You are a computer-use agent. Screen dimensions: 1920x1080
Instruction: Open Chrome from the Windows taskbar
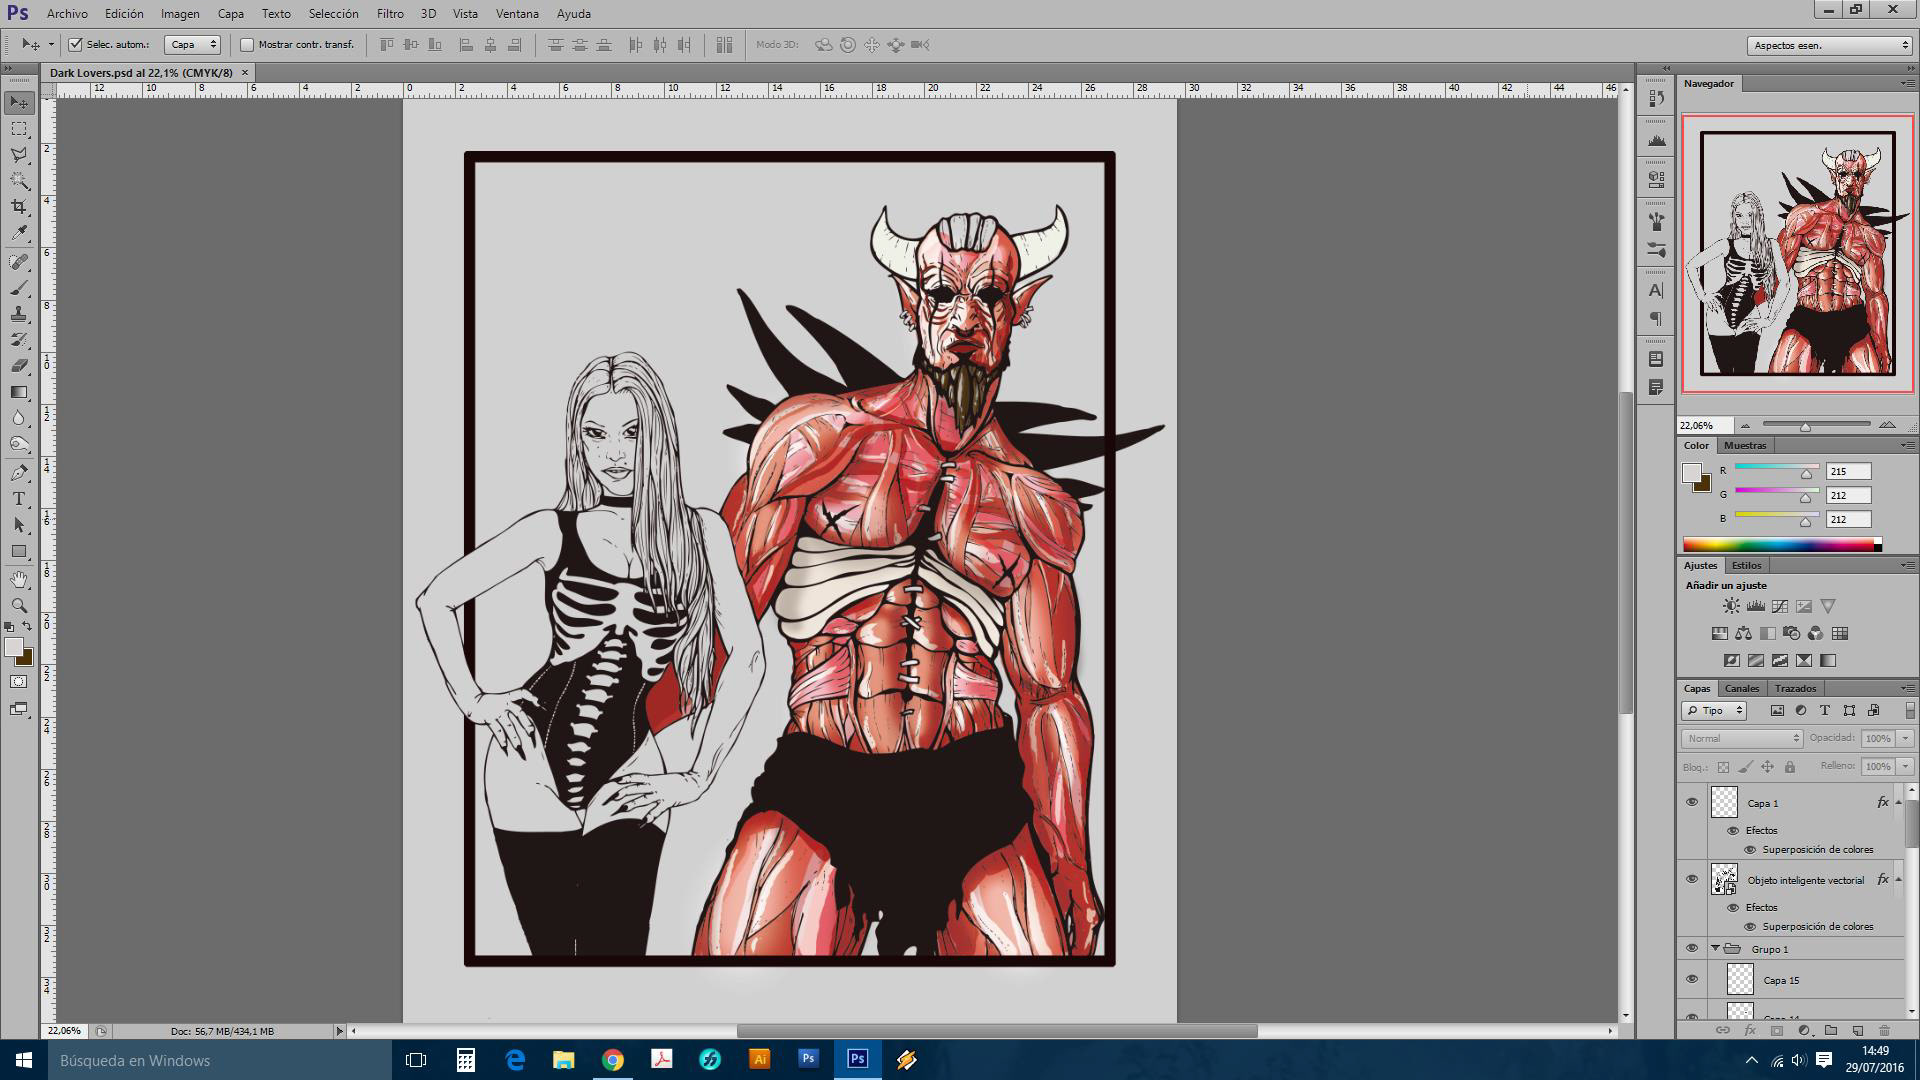pos(613,1060)
